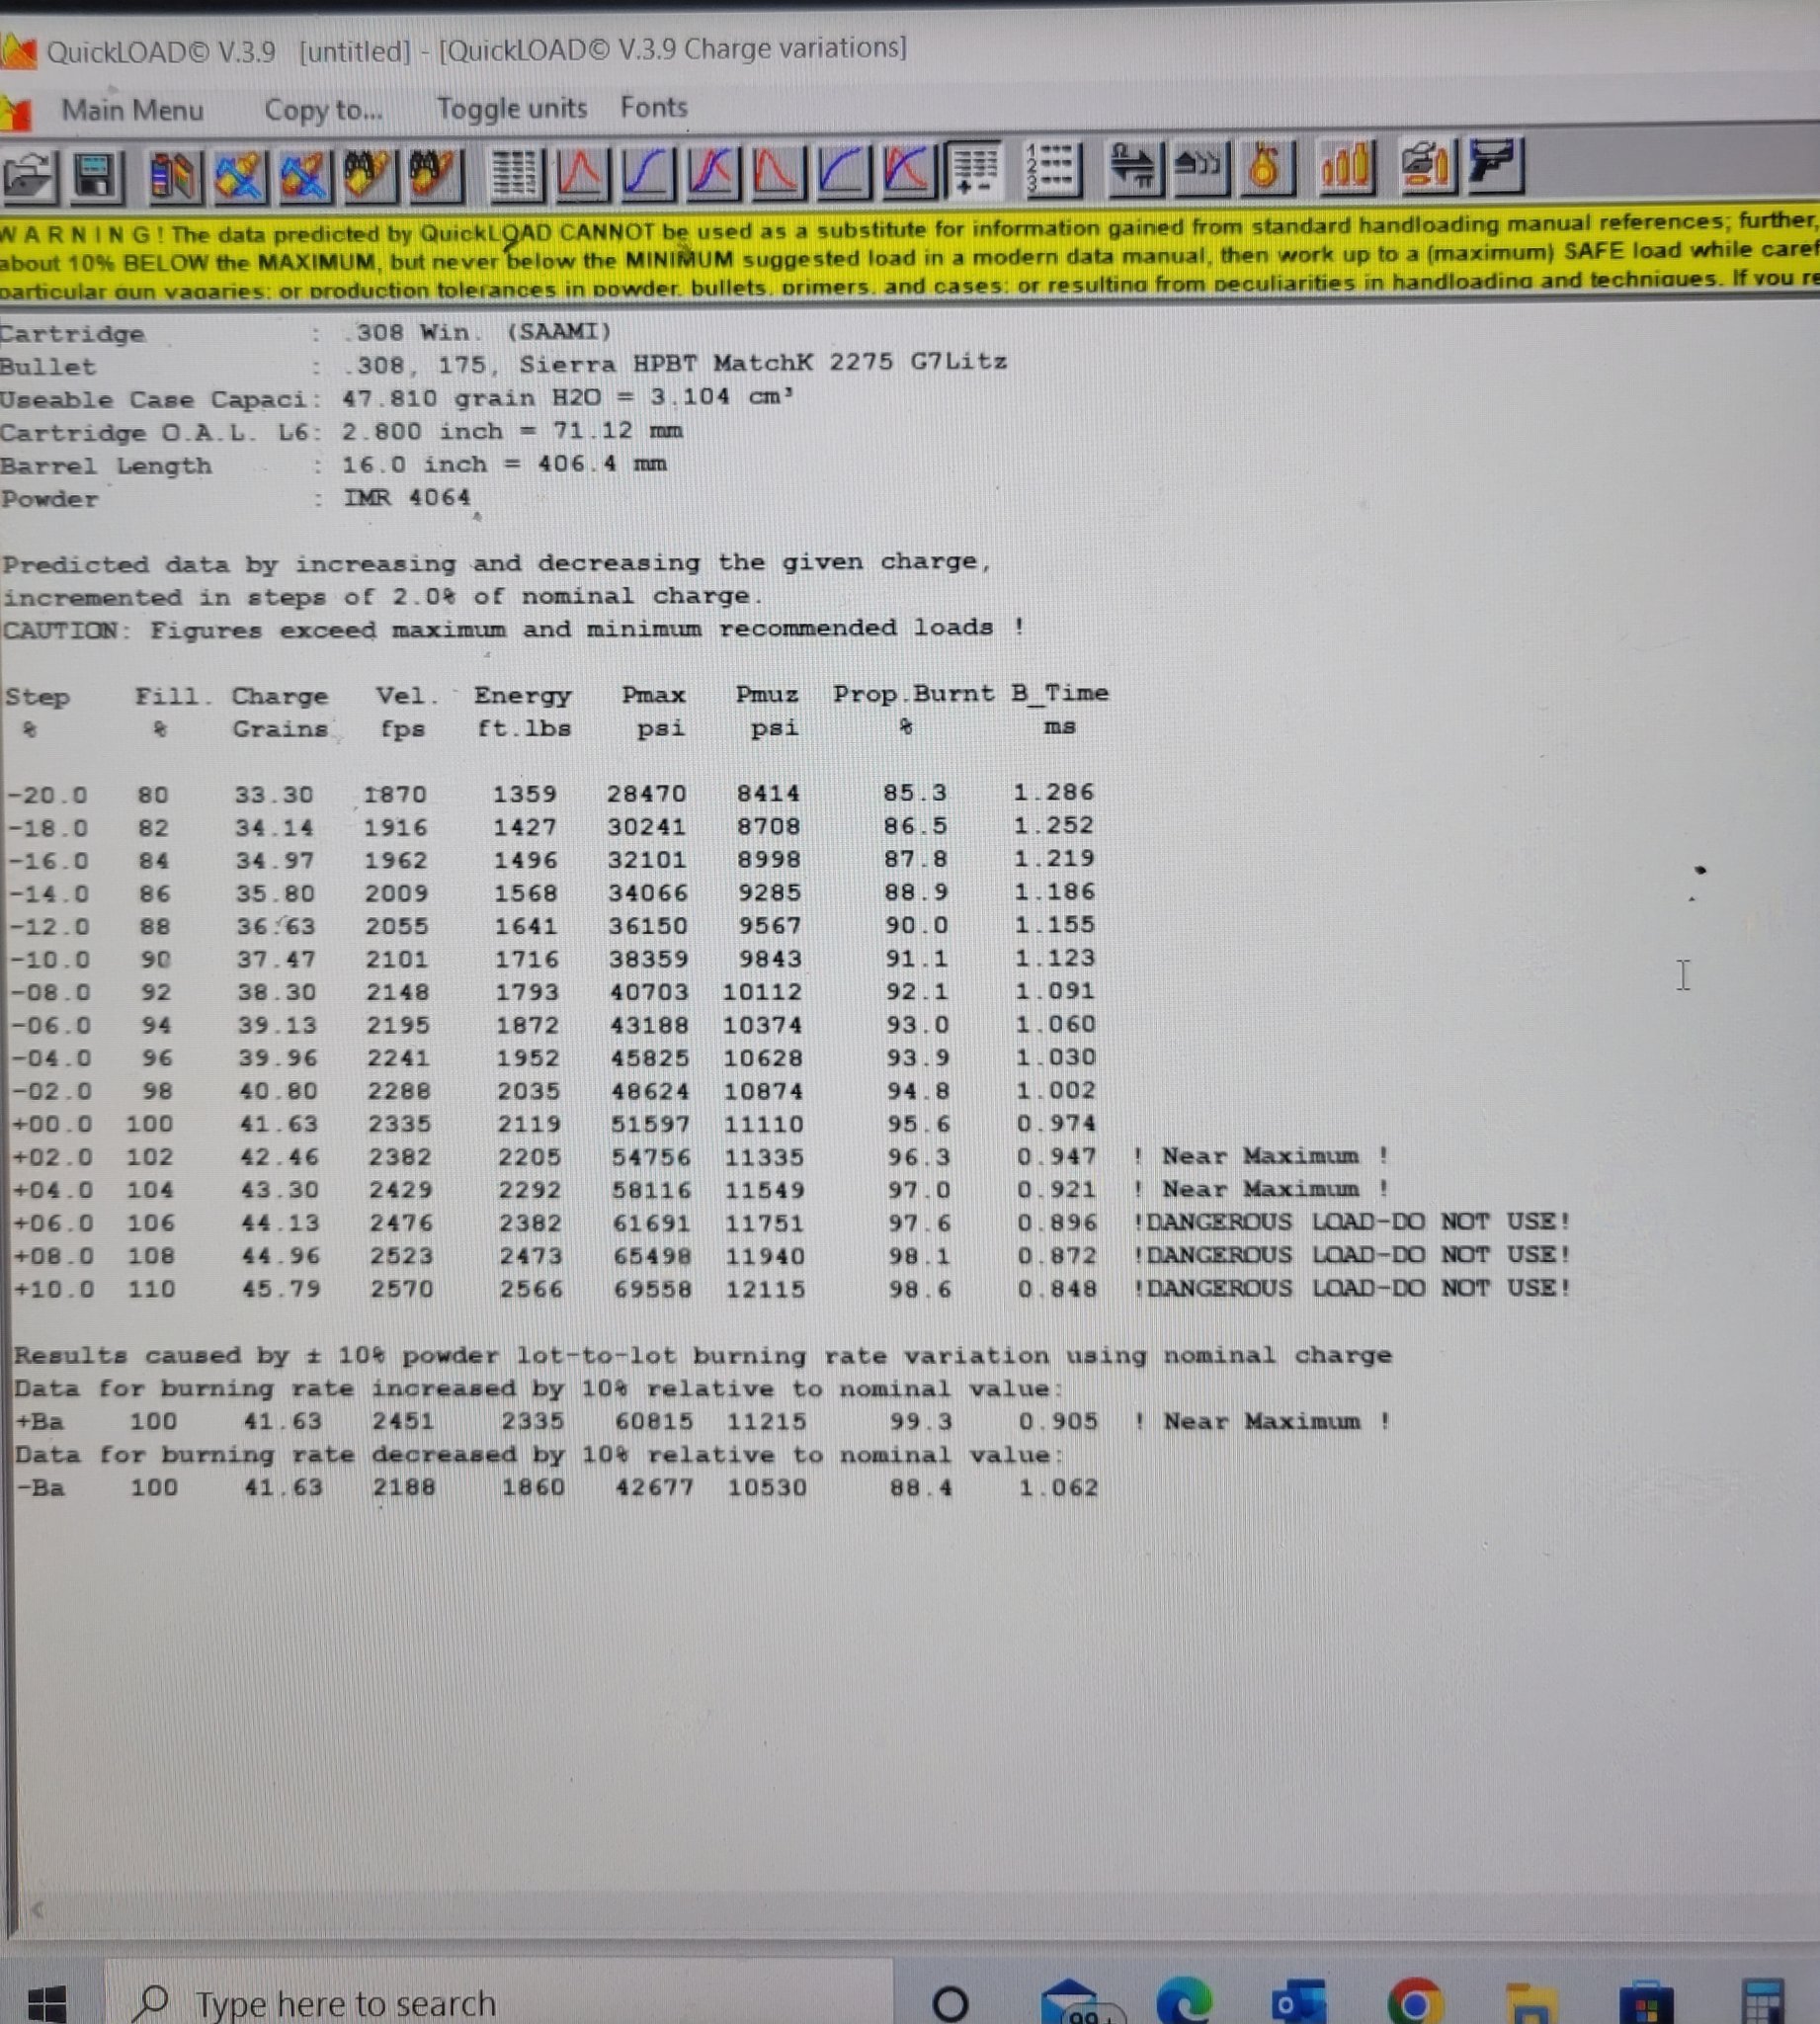Click the binoculars icon next to the table grid
Viewport: 1820px width, 2024px height.
pyautogui.click(x=435, y=174)
